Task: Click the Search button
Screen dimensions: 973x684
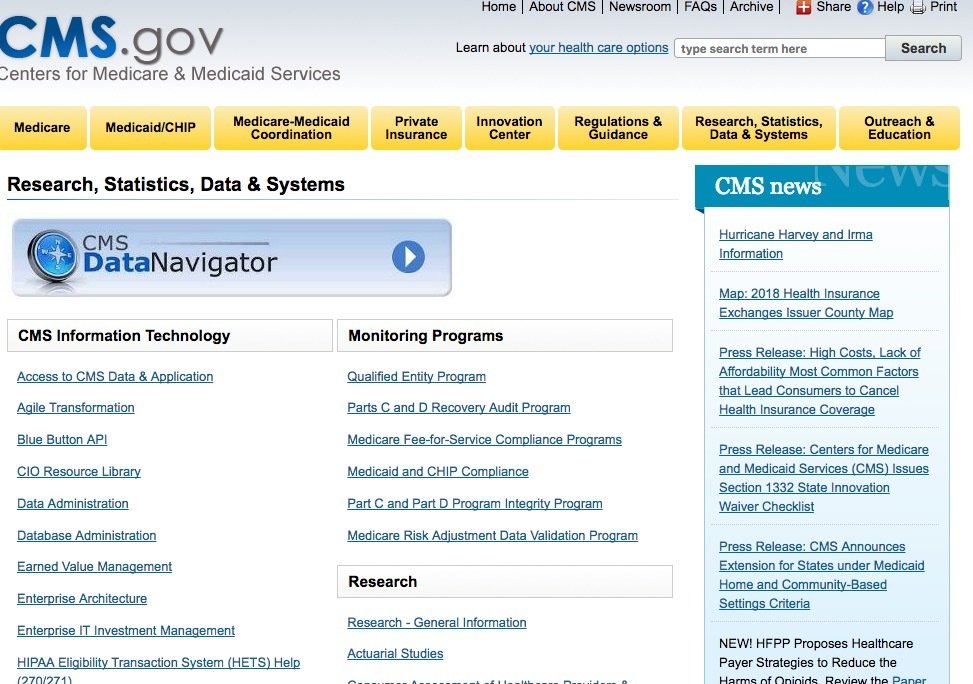Action: [x=923, y=48]
